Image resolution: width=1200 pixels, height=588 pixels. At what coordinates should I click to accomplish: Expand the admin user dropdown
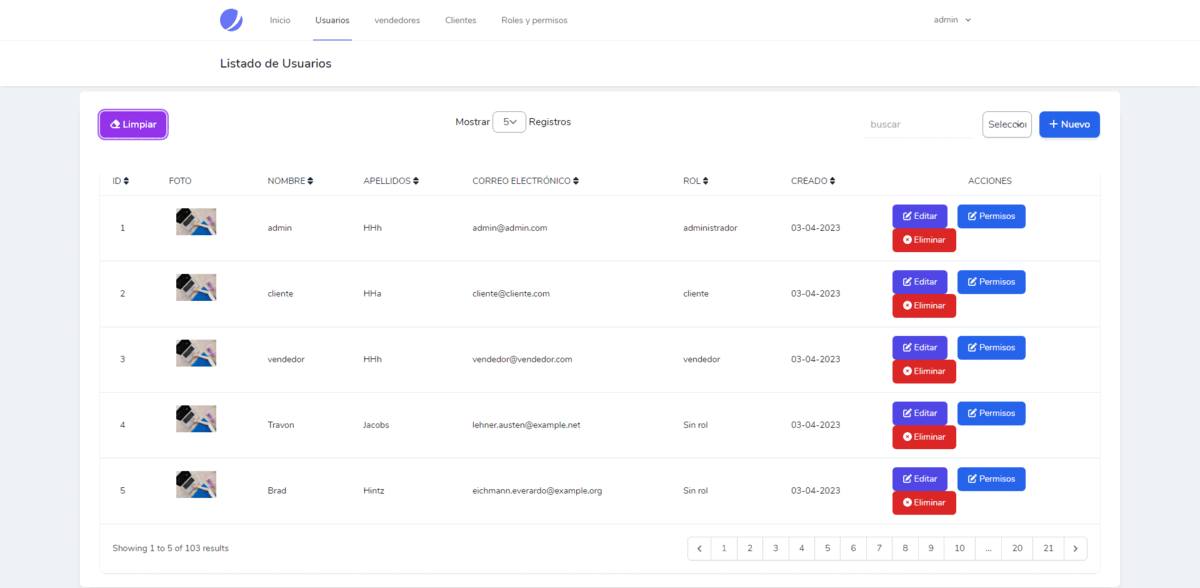952,20
